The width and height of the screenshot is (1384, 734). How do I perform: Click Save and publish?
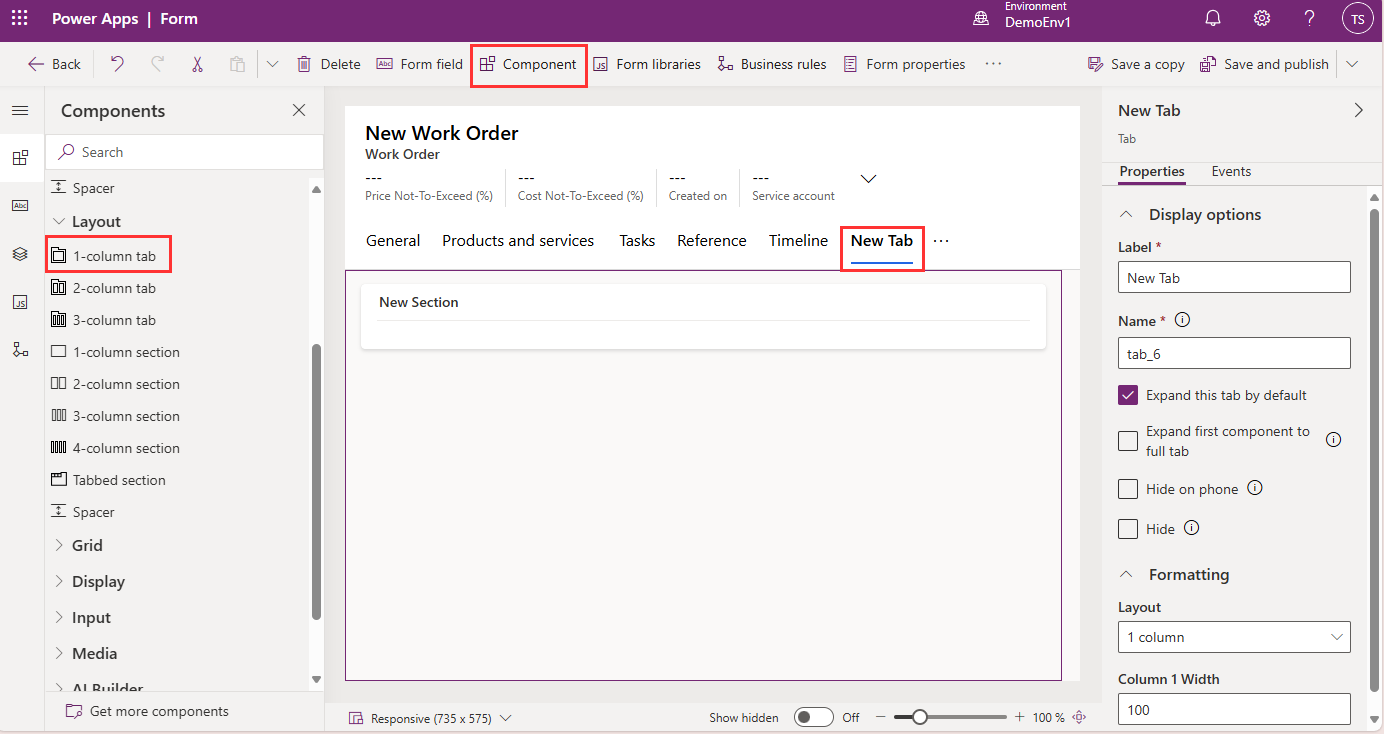point(1264,64)
